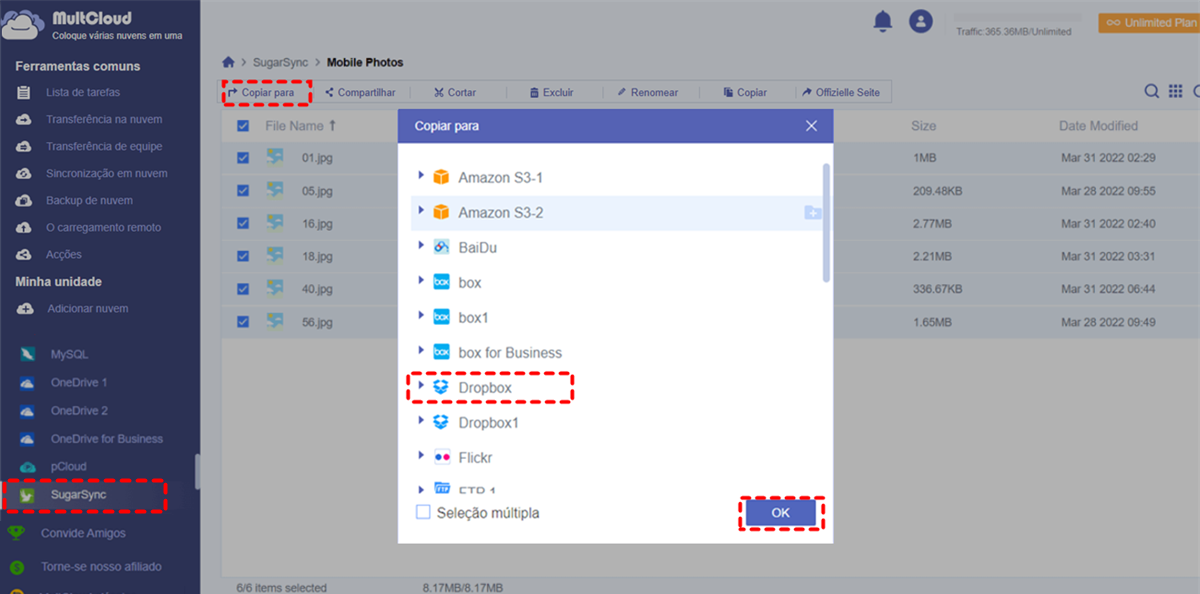Click the 01.jpg image thumbnail icon
The image size is (1200, 594).
point(274,157)
